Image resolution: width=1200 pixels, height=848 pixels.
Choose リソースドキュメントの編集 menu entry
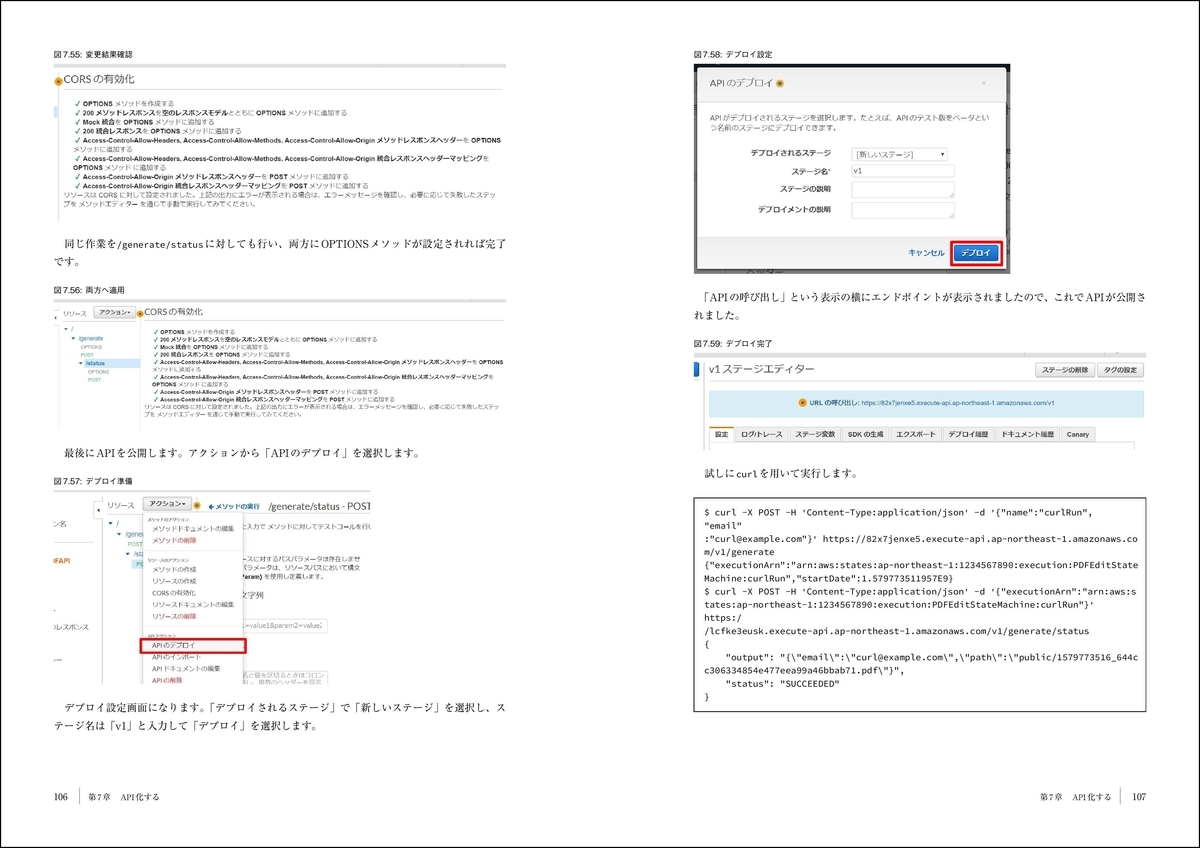point(193,605)
